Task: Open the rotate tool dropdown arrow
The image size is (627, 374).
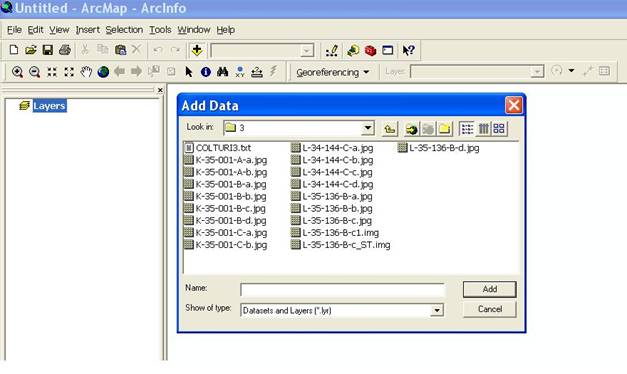Action: [x=571, y=71]
